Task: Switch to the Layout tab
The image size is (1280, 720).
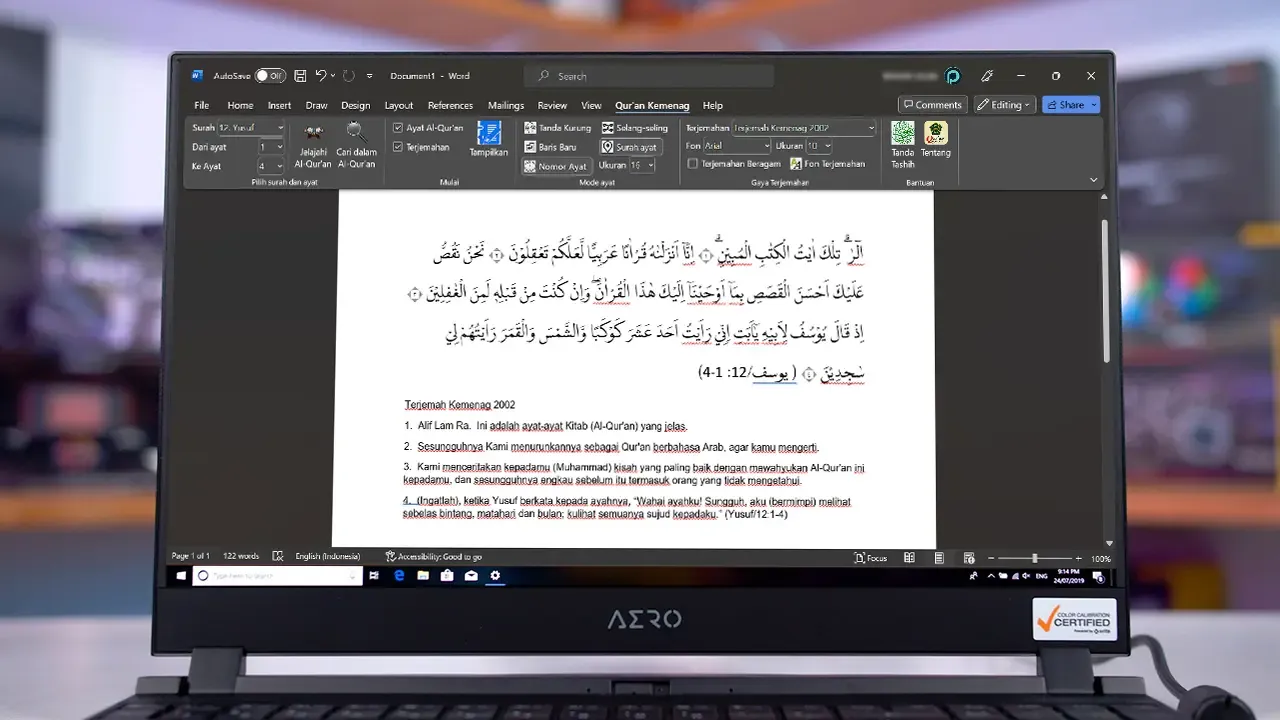Action: 399,105
